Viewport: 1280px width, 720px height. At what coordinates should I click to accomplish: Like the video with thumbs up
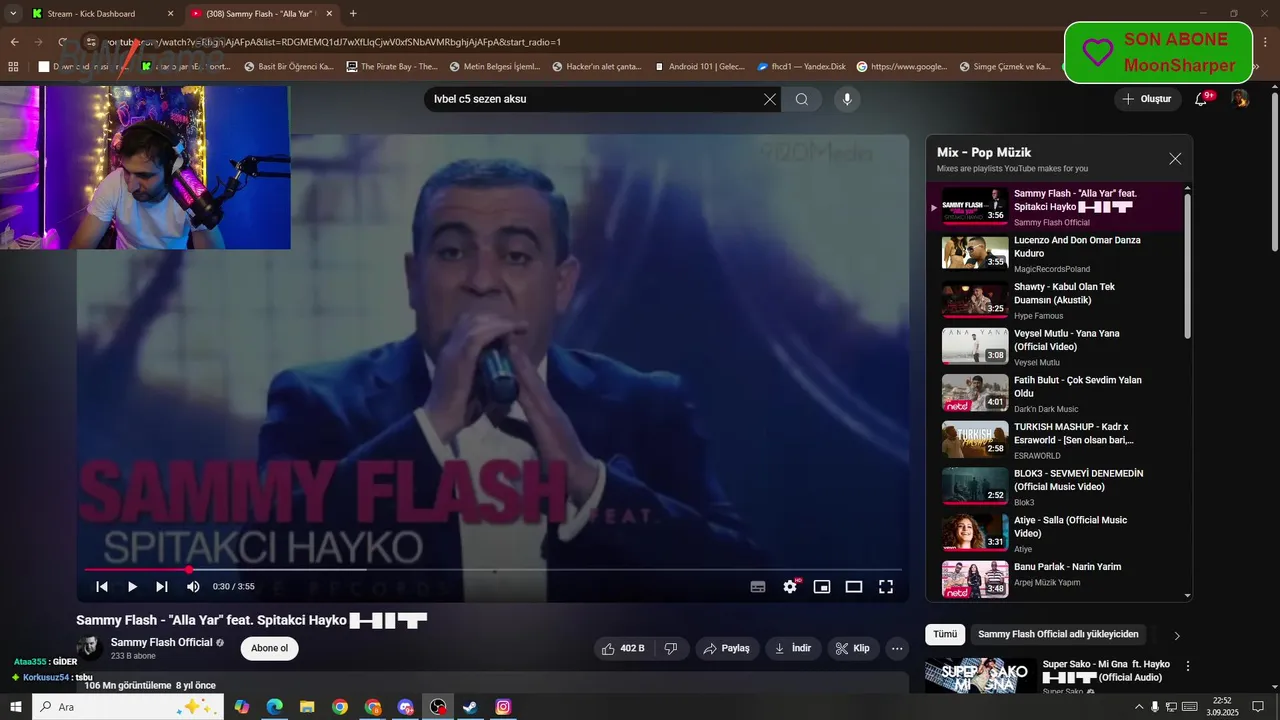[623, 648]
